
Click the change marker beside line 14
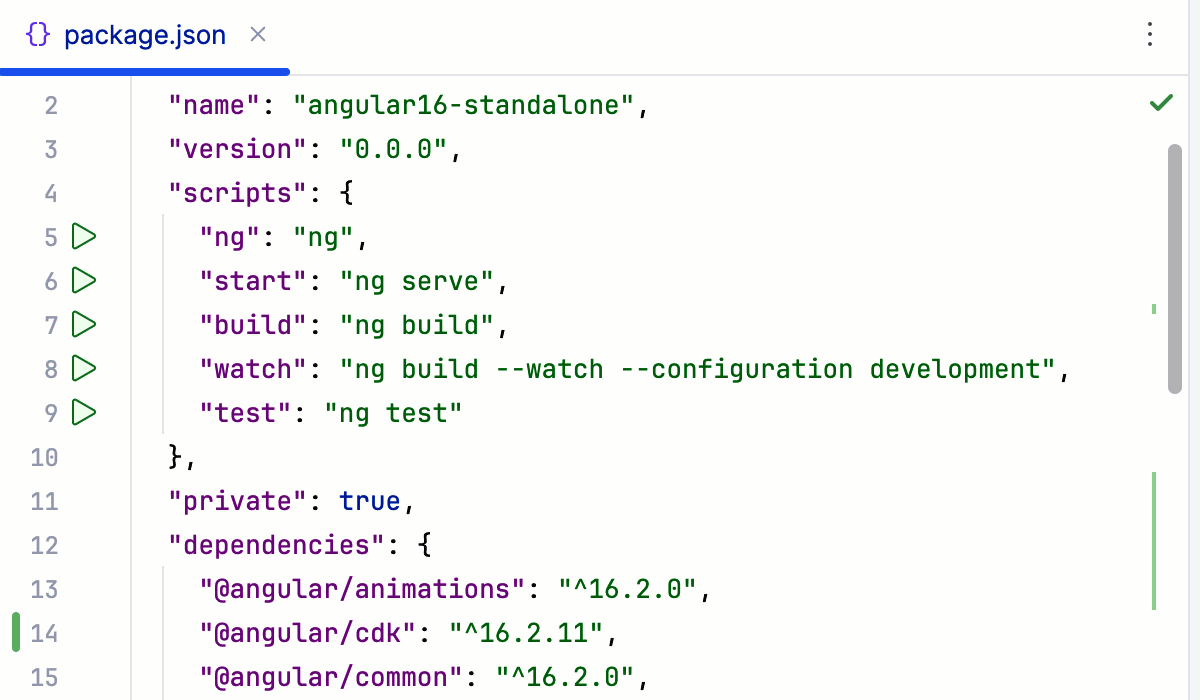(17, 633)
